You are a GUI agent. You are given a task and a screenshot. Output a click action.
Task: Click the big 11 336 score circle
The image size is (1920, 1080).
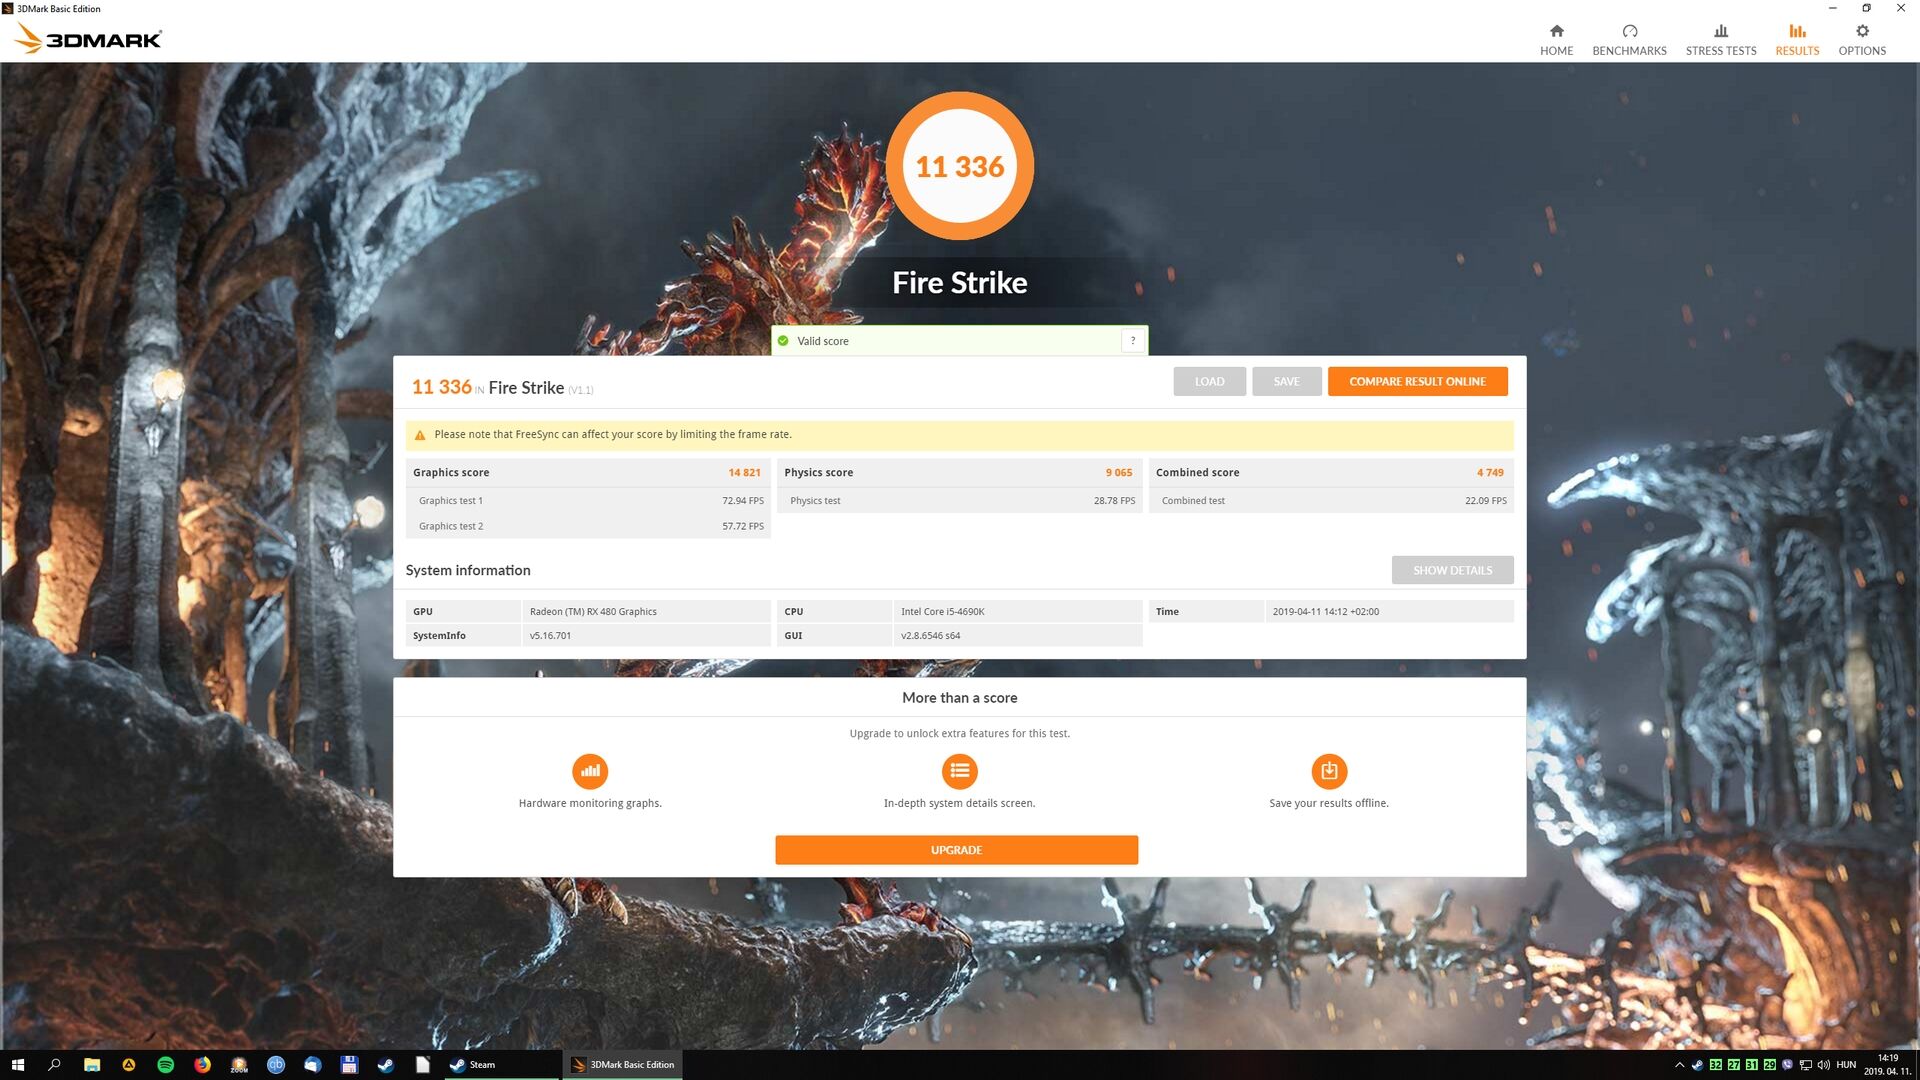[960, 166]
